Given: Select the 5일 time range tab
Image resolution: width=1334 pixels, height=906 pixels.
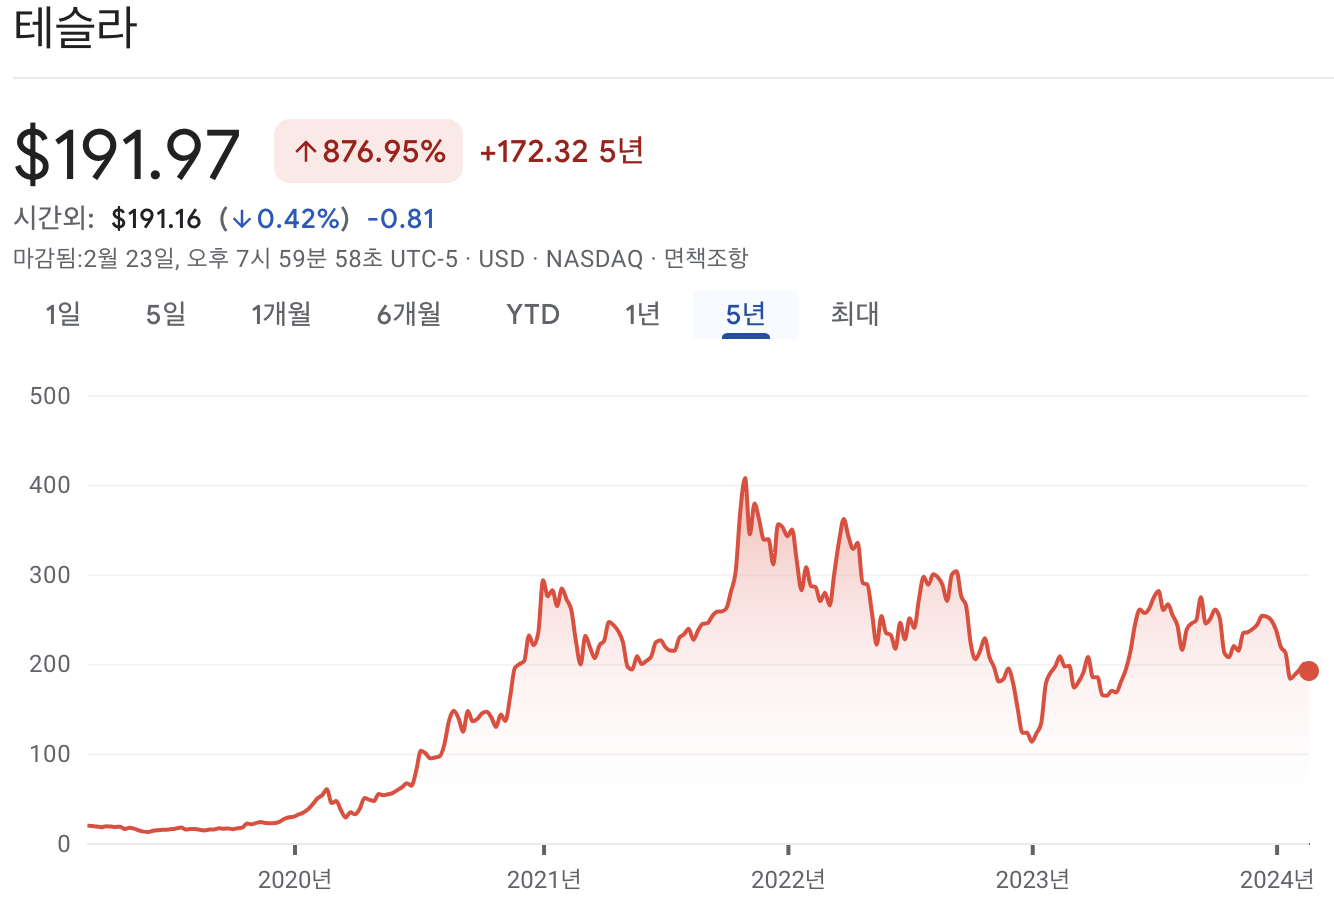Looking at the screenshot, I should click(x=165, y=314).
